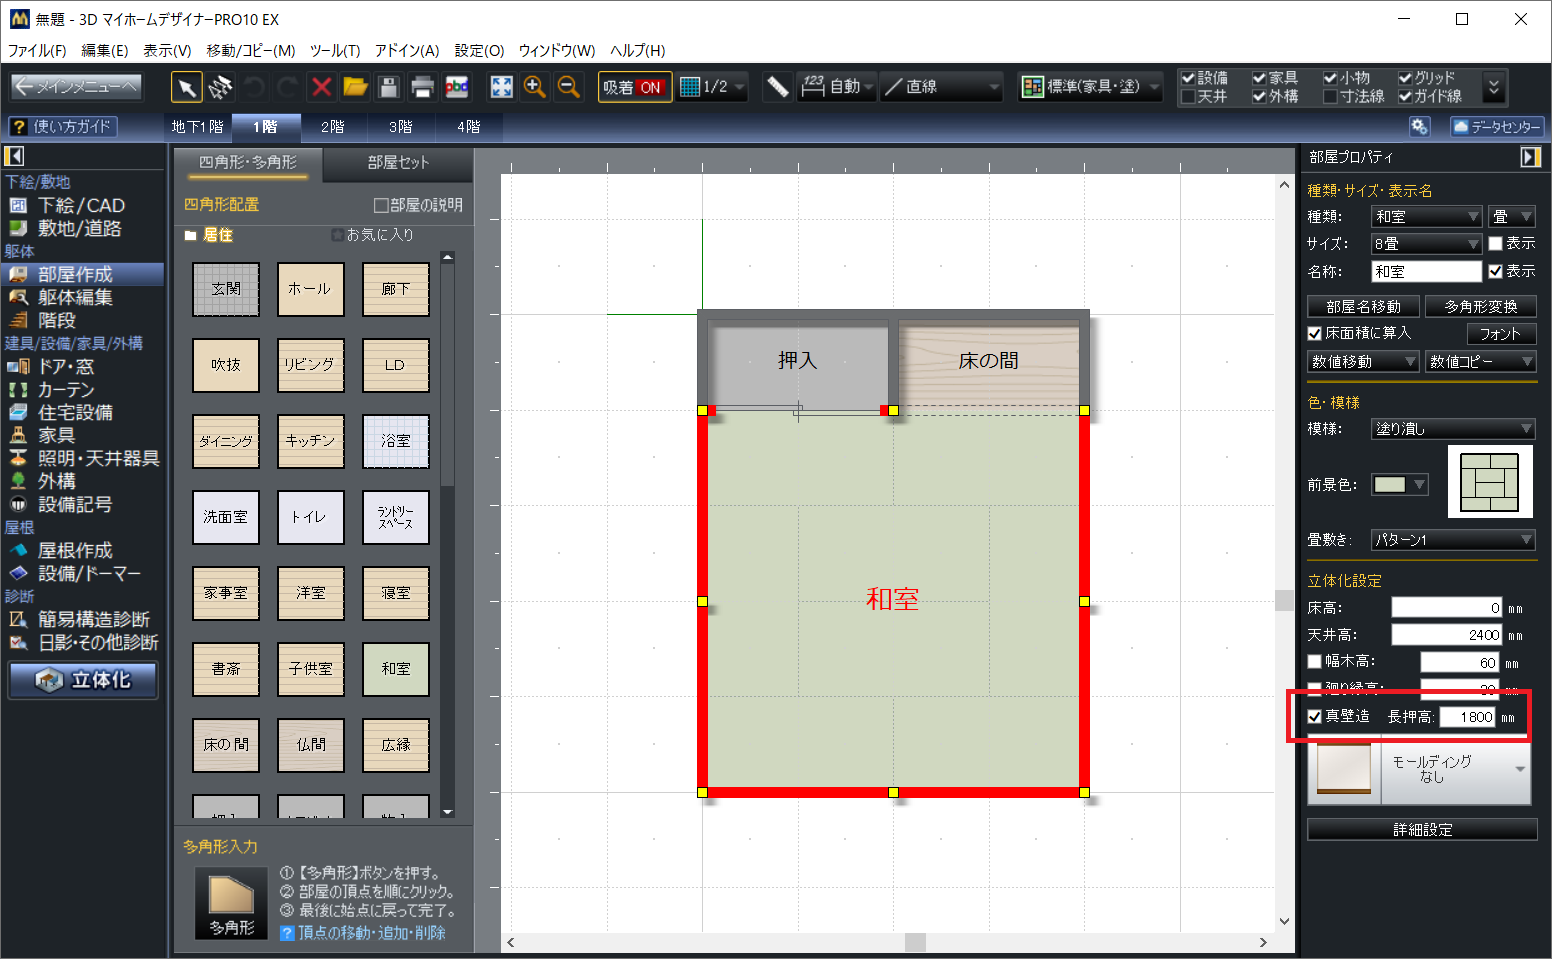
Task: Click the 立体化 button
Action: click(x=84, y=680)
